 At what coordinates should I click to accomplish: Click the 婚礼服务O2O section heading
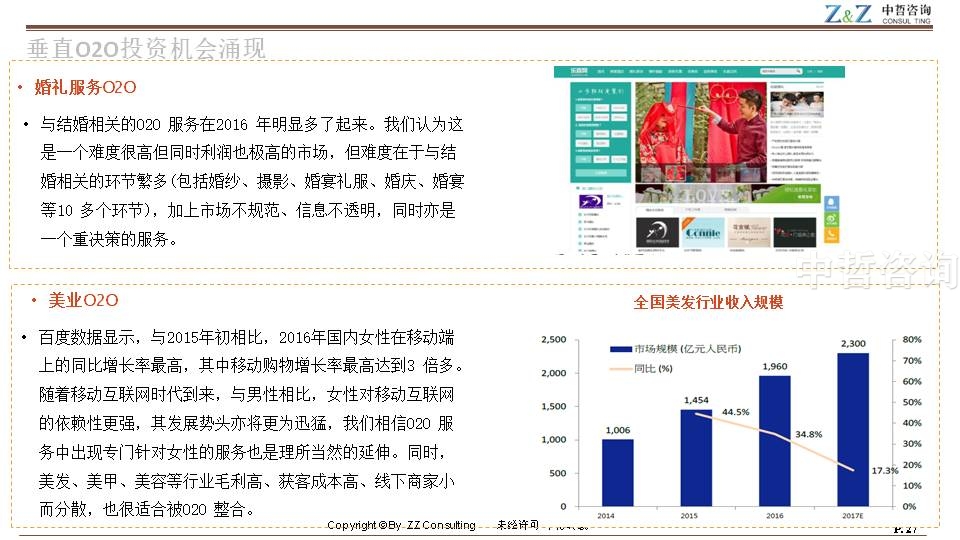[x=85, y=87]
